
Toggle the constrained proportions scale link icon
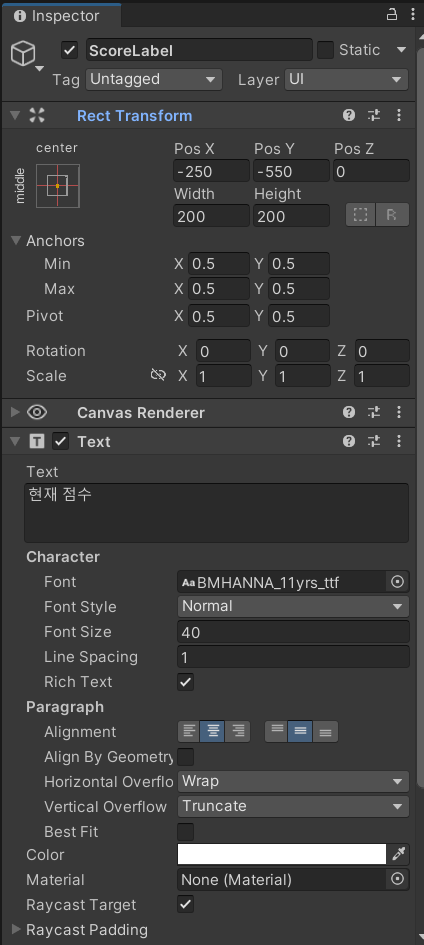(158, 375)
